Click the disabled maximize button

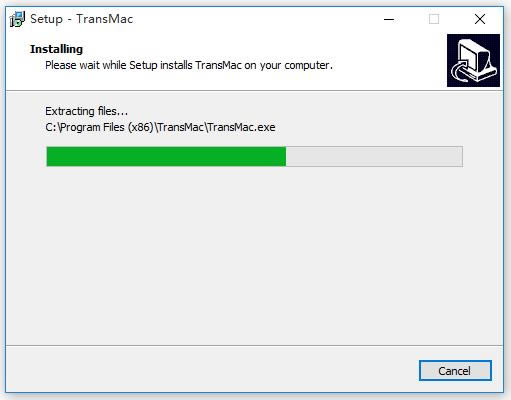434,19
